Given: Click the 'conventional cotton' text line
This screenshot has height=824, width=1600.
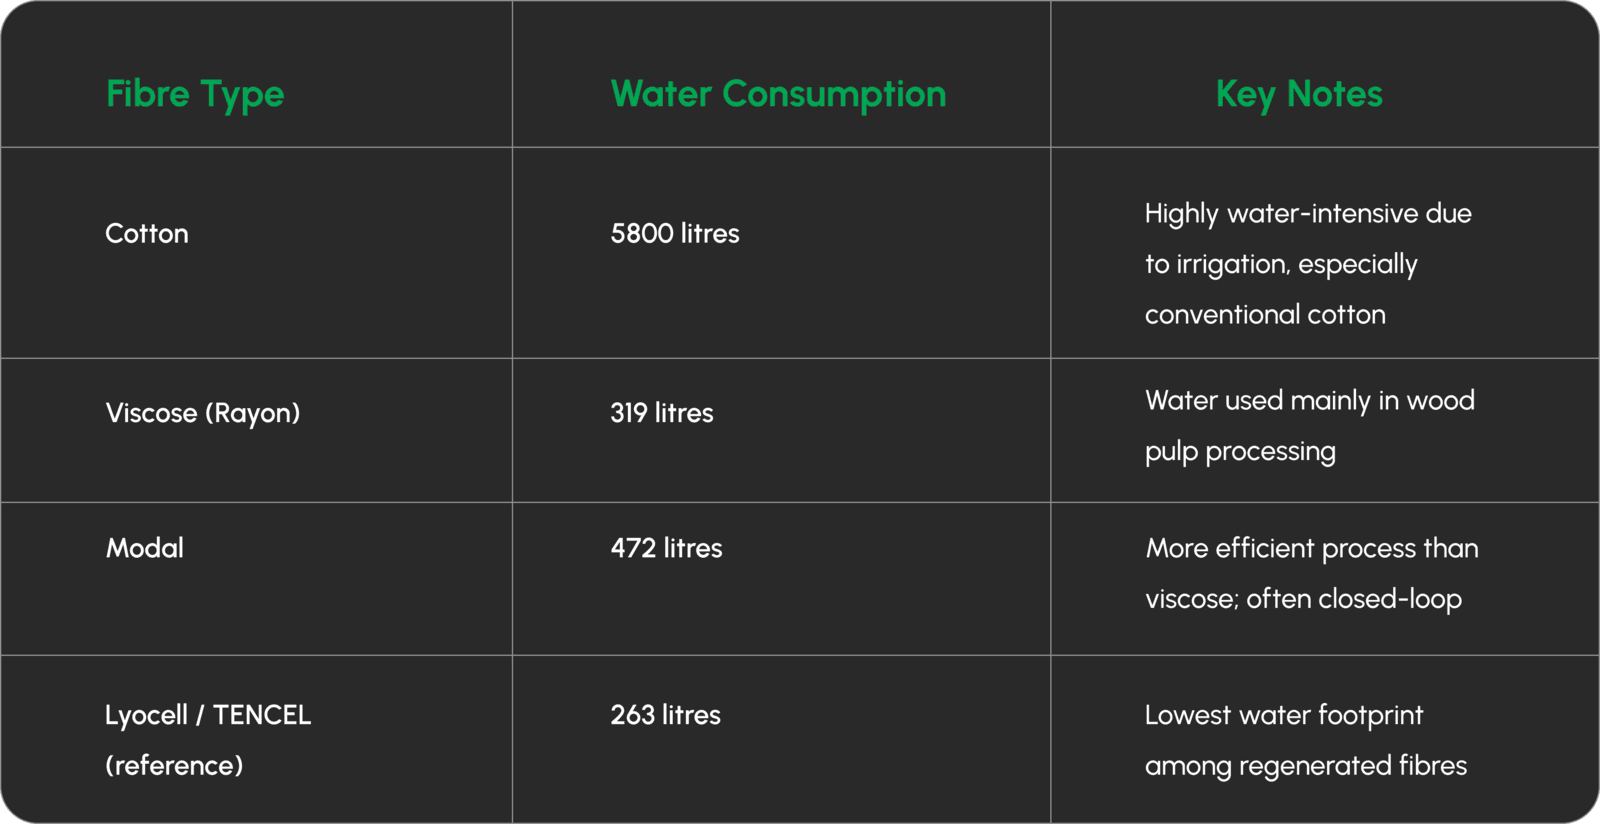Looking at the screenshot, I should [1265, 315].
